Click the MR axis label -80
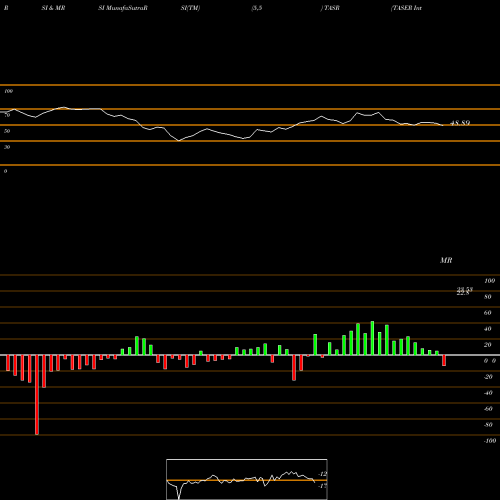Viewport: 500px width, 500px height. (488, 425)
